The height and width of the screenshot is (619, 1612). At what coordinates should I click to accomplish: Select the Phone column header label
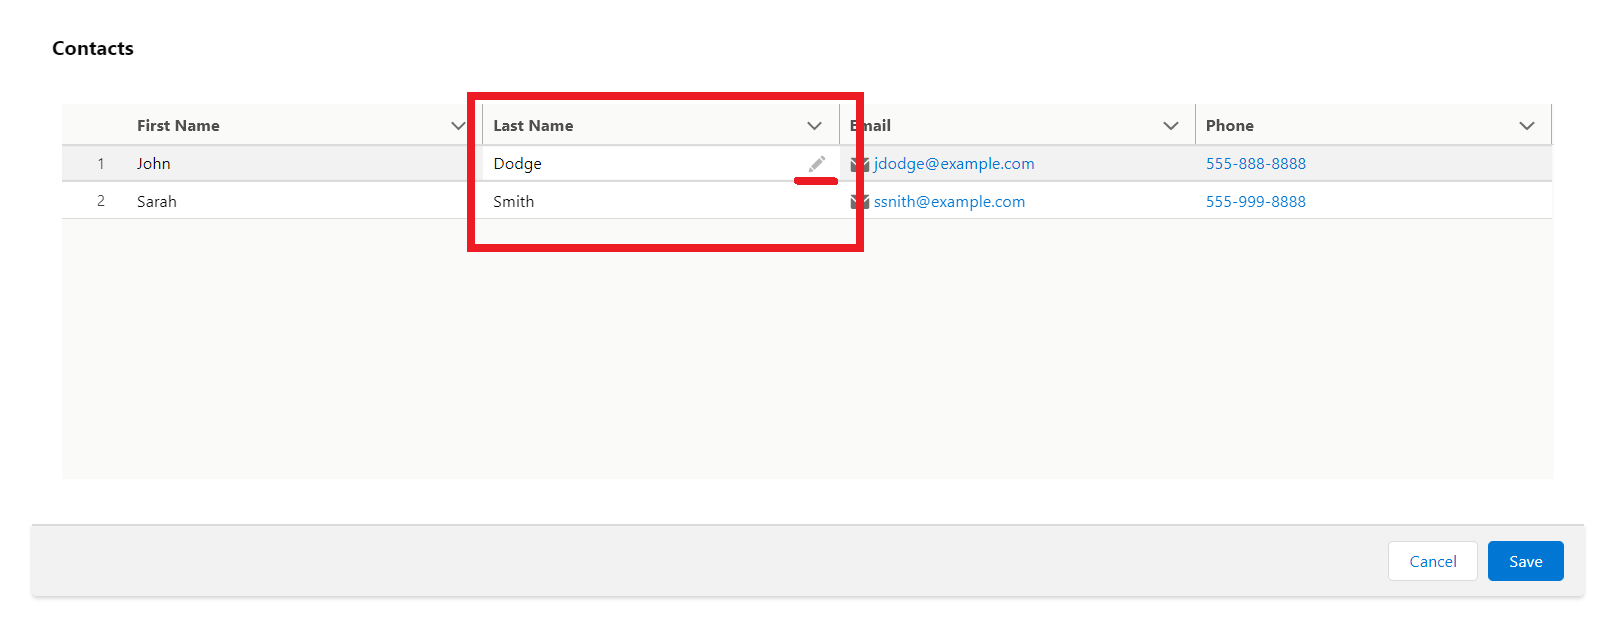tap(1229, 126)
